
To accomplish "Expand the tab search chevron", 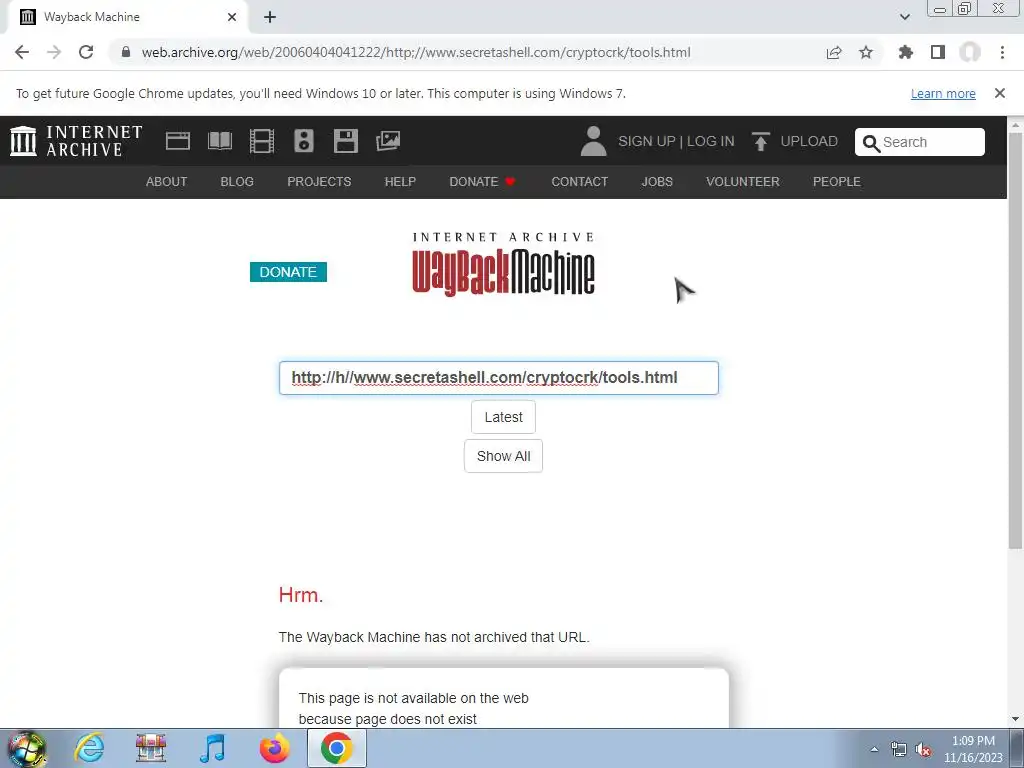I will click(904, 17).
